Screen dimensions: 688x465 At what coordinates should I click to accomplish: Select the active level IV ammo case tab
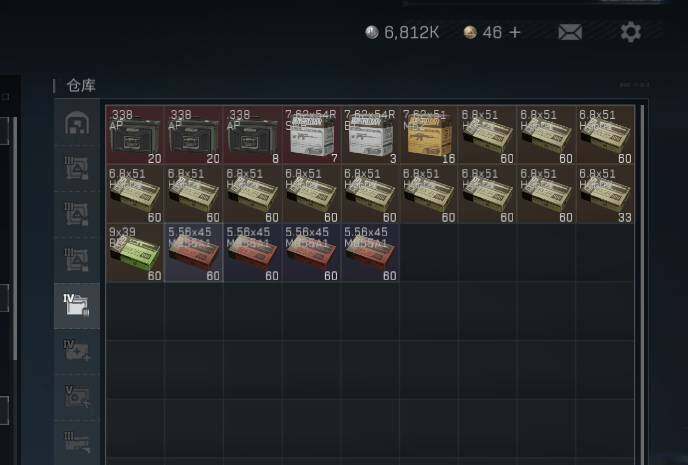[77, 306]
